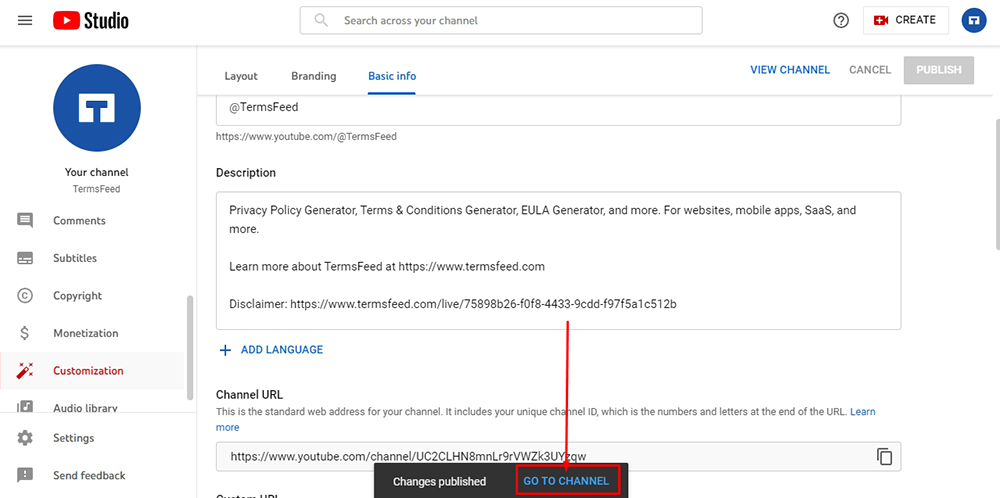Open Monetization in the sidebar
Image resolution: width=1000 pixels, height=498 pixels.
[x=92, y=333]
